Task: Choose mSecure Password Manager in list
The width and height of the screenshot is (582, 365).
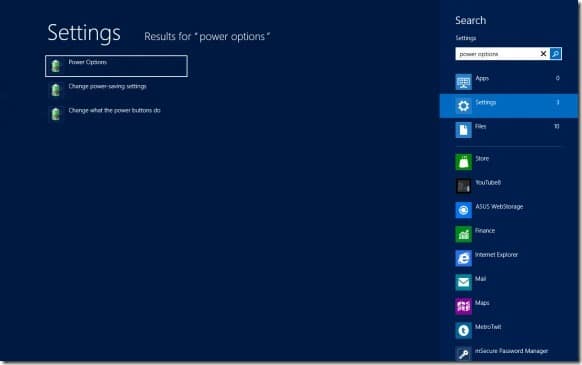Action: tap(511, 351)
